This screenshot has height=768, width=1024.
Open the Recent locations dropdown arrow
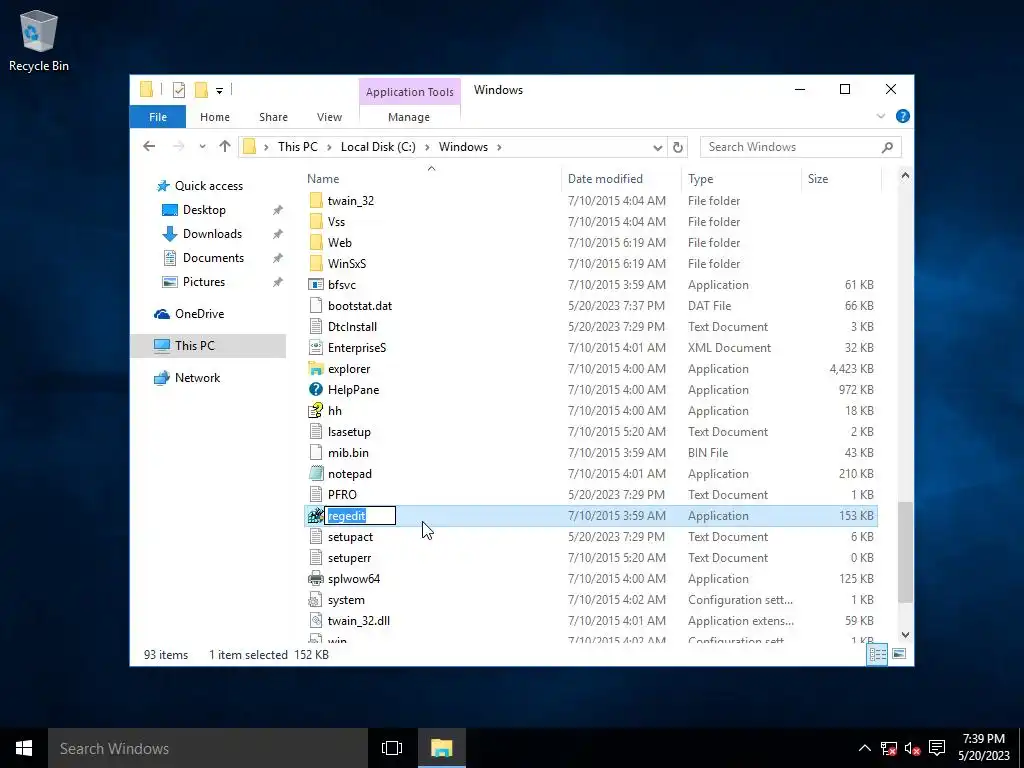click(x=202, y=147)
